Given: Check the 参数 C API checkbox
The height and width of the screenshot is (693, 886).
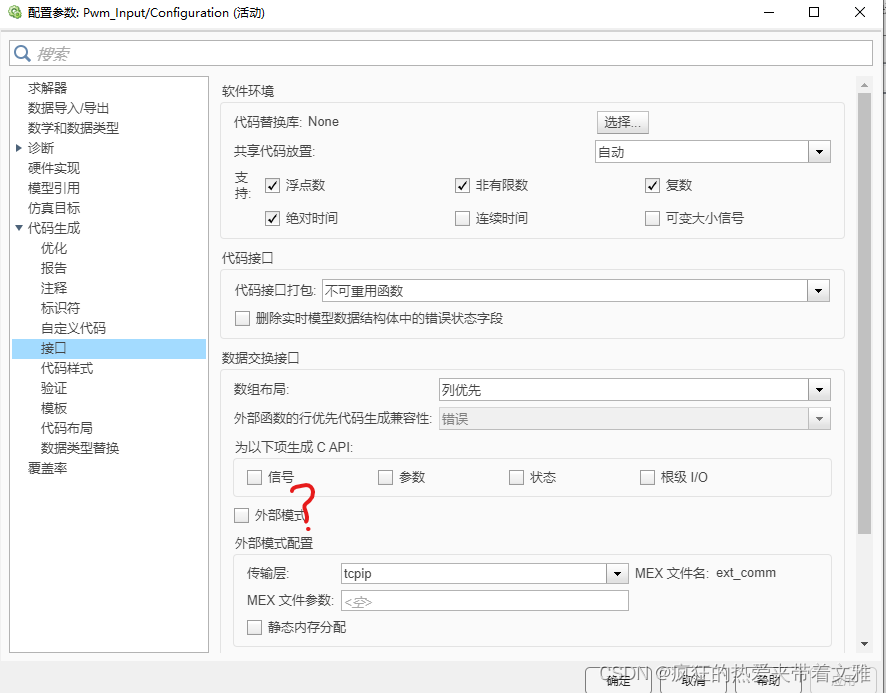Looking at the screenshot, I should [x=385, y=477].
